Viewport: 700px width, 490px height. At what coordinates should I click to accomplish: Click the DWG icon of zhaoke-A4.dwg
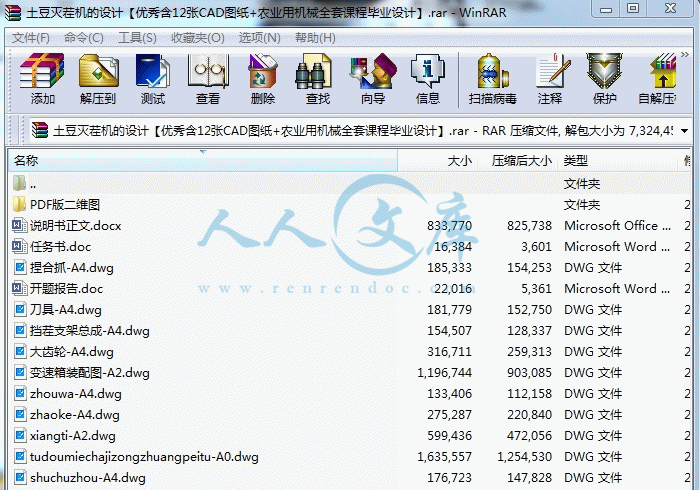tap(19, 414)
